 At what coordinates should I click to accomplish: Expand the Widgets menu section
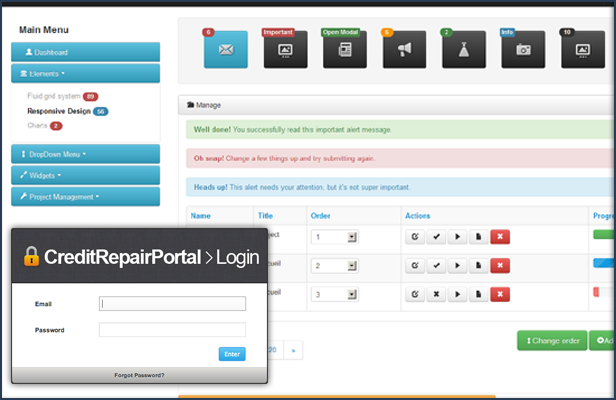pos(85,175)
